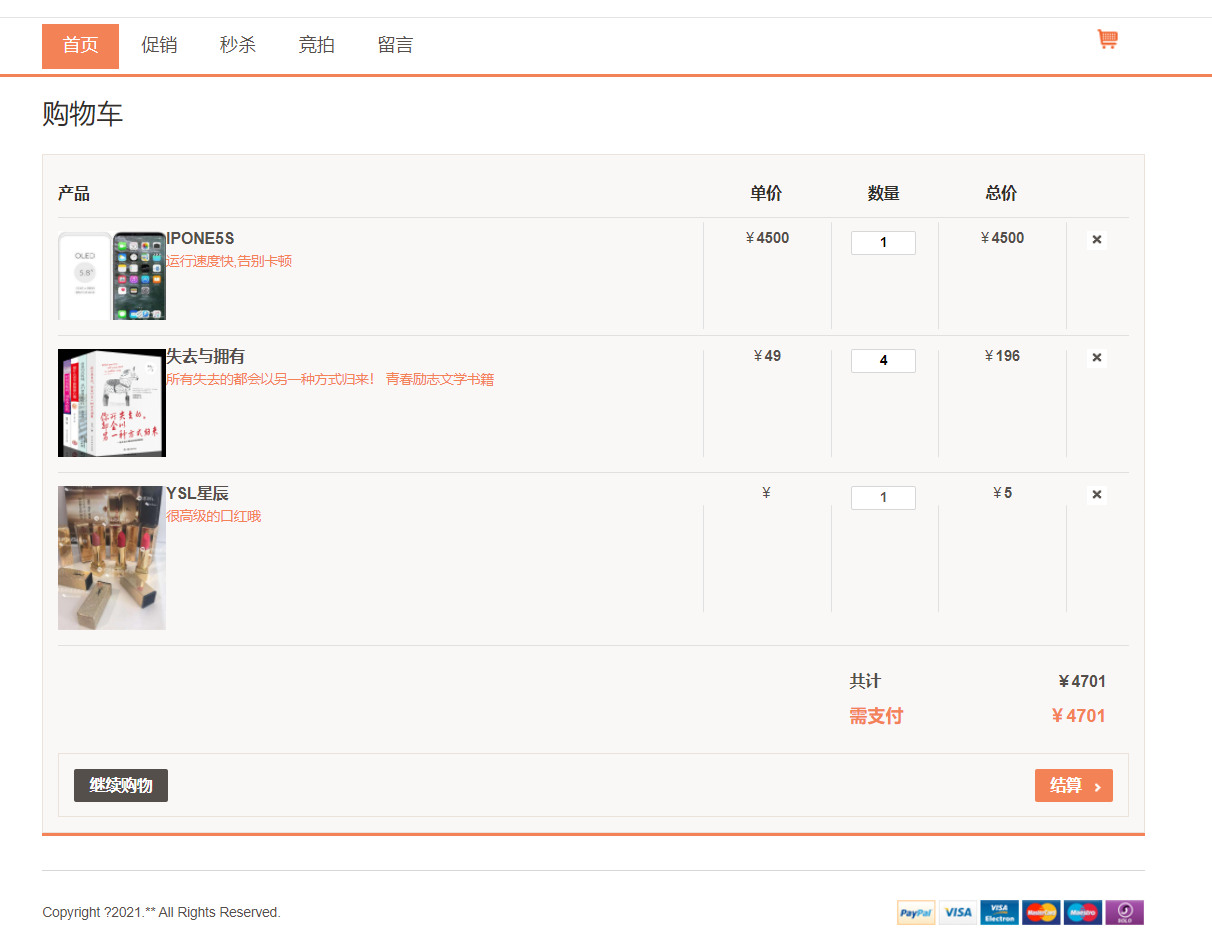The width and height of the screenshot is (1212, 938).
Task: Click the VISA payment icon
Action: [x=958, y=912]
